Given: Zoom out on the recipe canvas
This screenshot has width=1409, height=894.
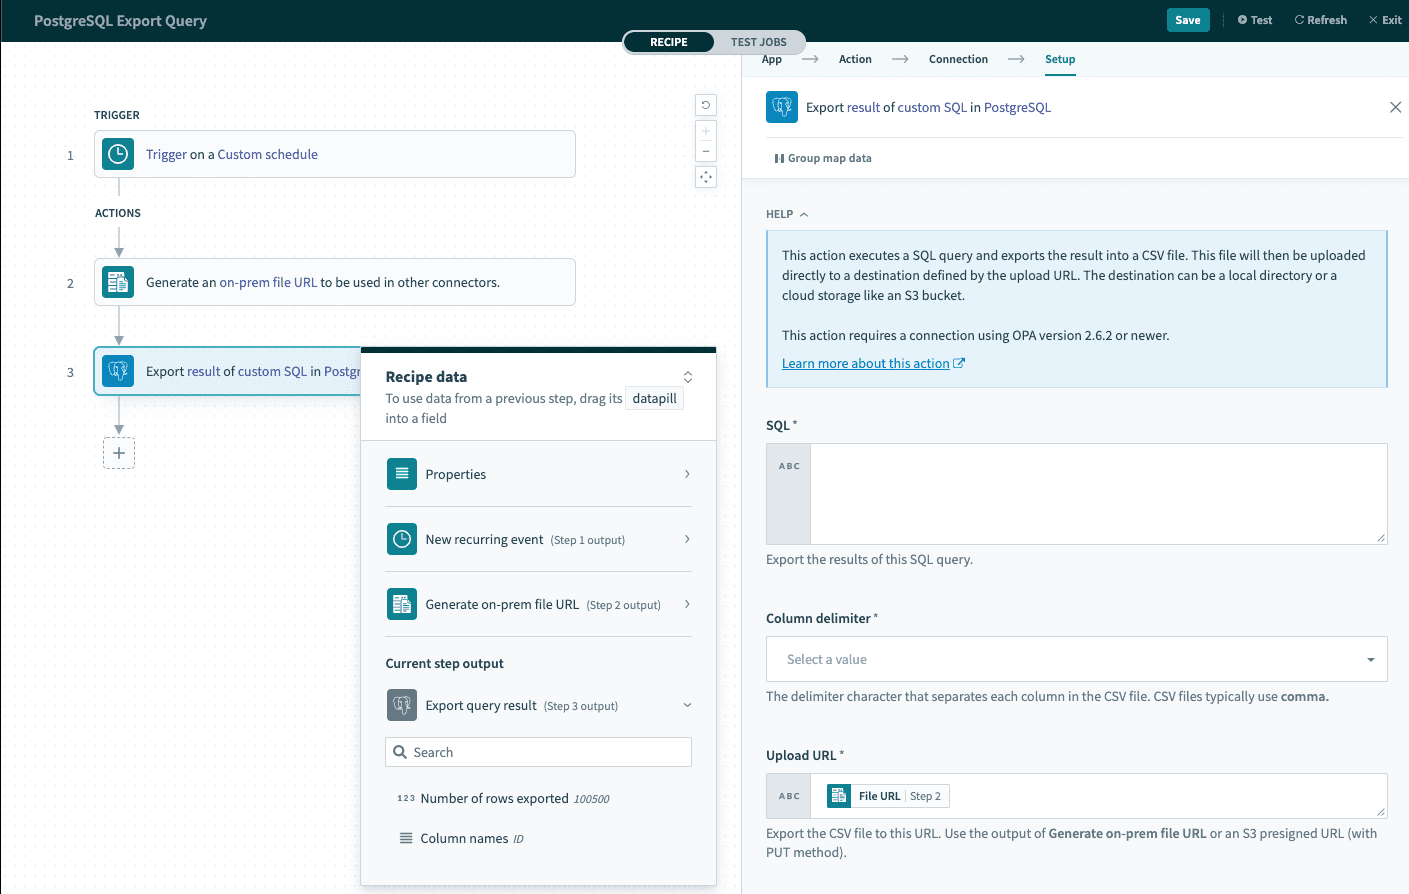Looking at the screenshot, I should [706, 152].
